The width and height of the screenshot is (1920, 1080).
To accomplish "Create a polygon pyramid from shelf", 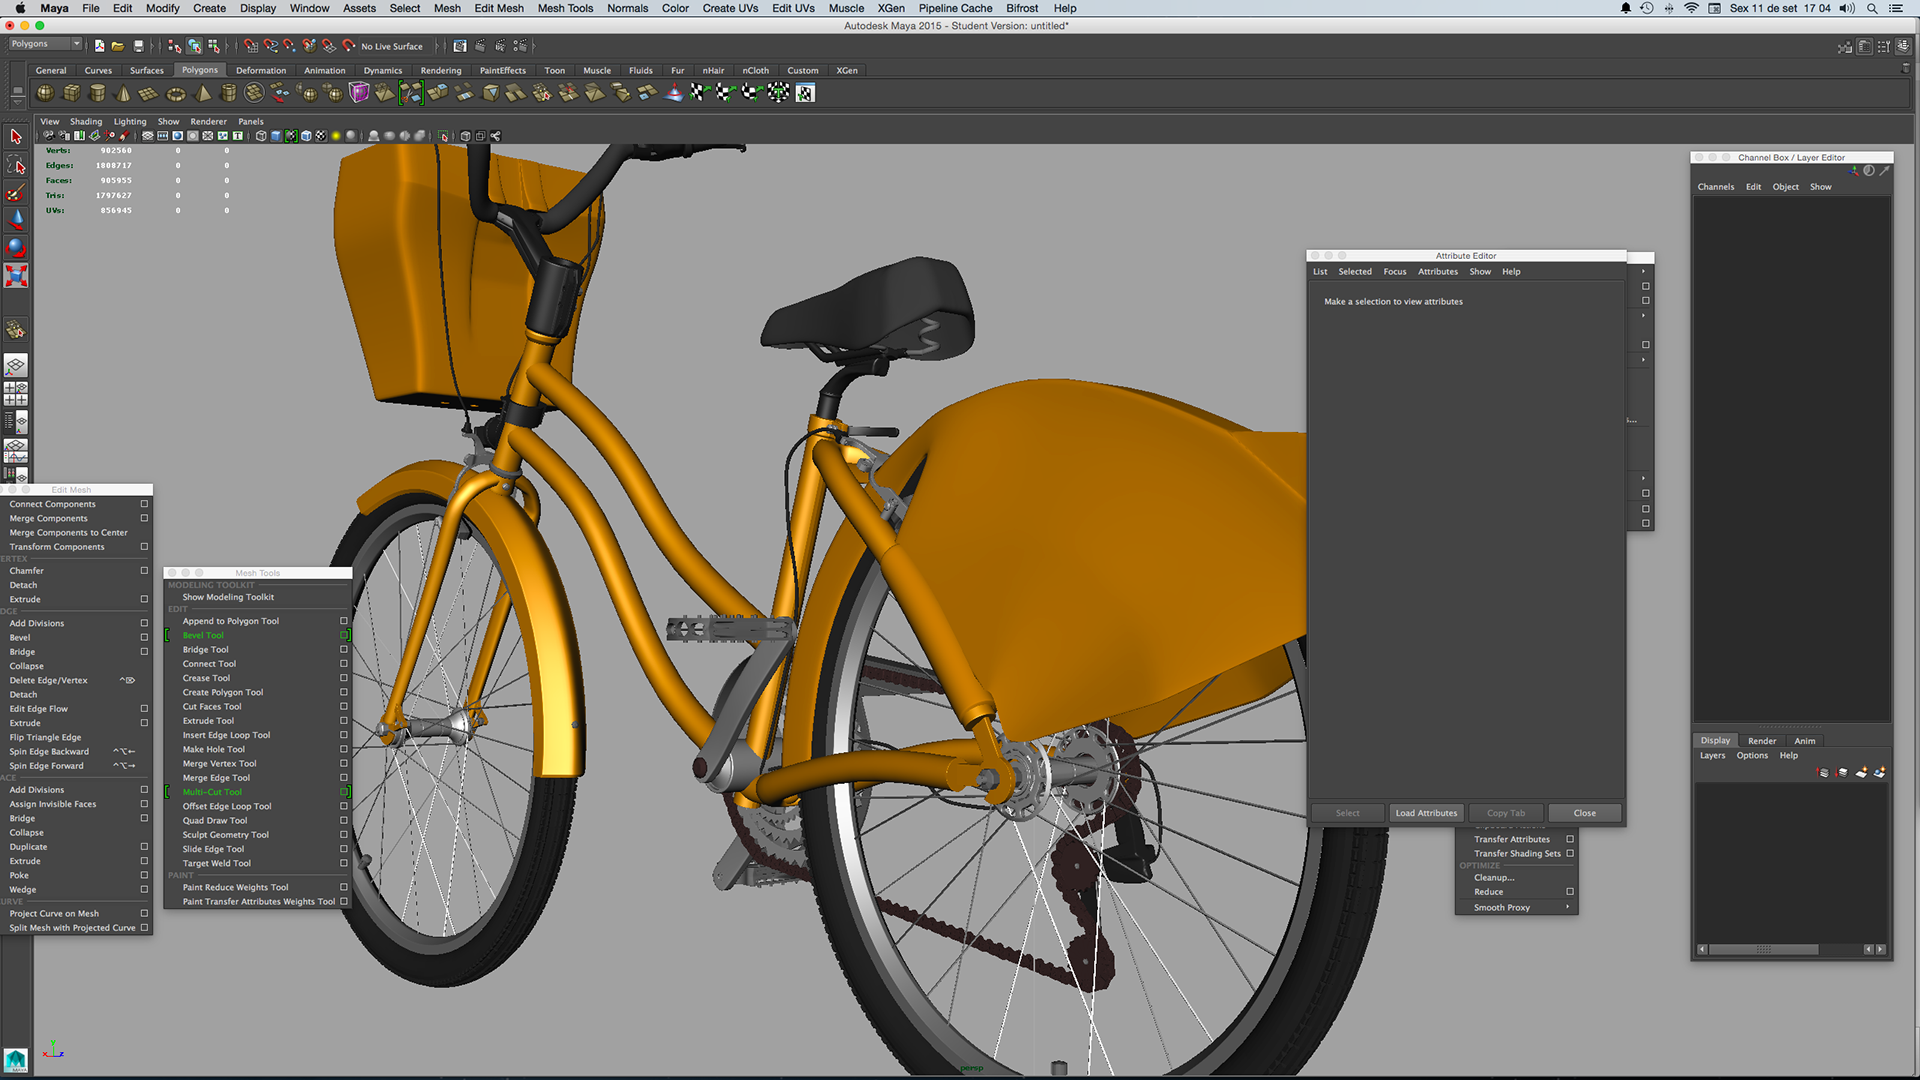I will click(202, 93).
